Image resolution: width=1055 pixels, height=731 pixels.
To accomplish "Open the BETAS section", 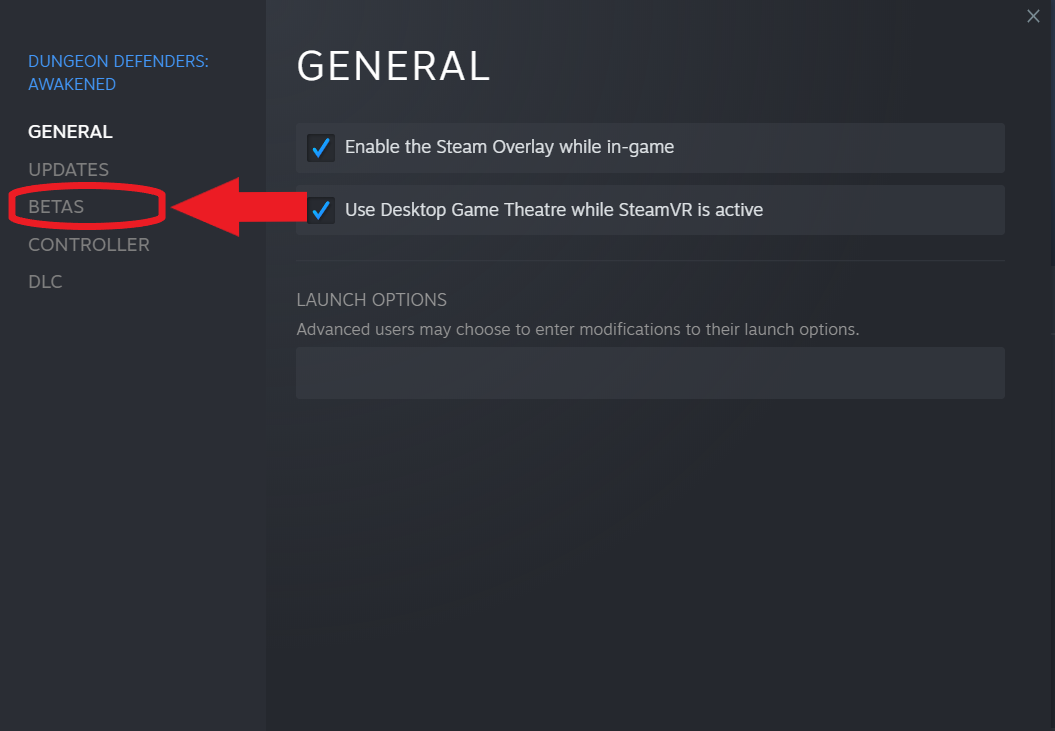I will pyautogui.click(x=56, y=207).
